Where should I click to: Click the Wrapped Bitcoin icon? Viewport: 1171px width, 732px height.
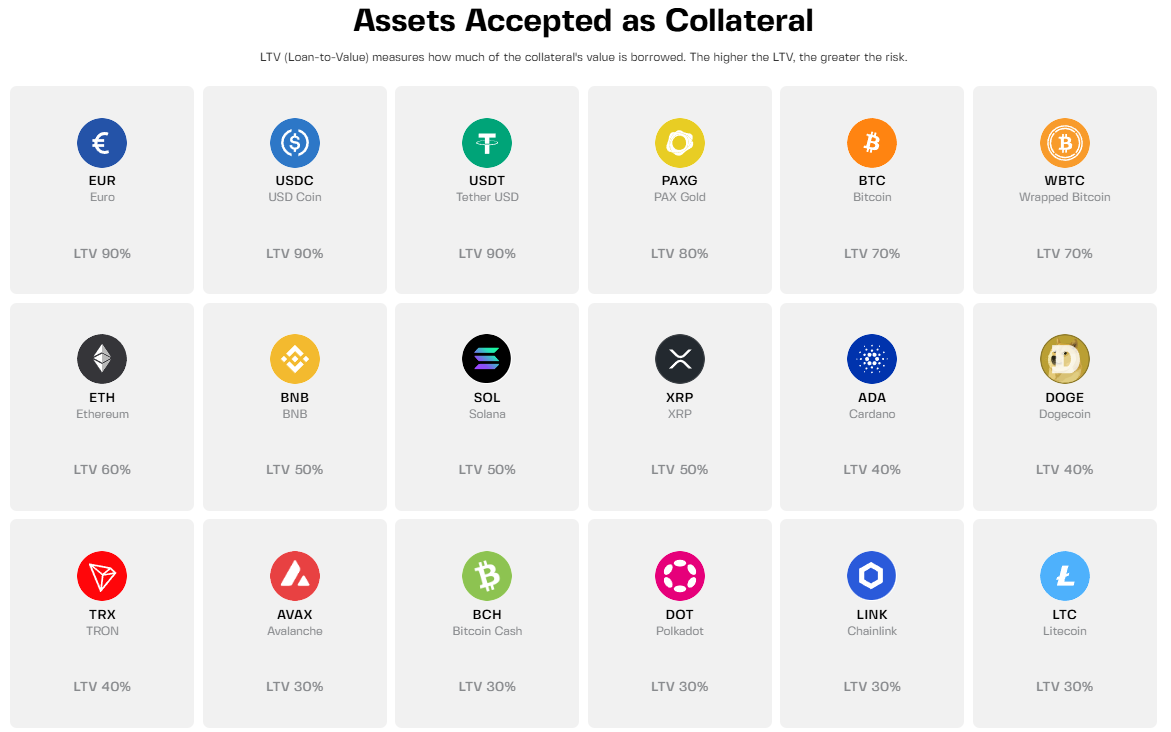click(1065, 143)
